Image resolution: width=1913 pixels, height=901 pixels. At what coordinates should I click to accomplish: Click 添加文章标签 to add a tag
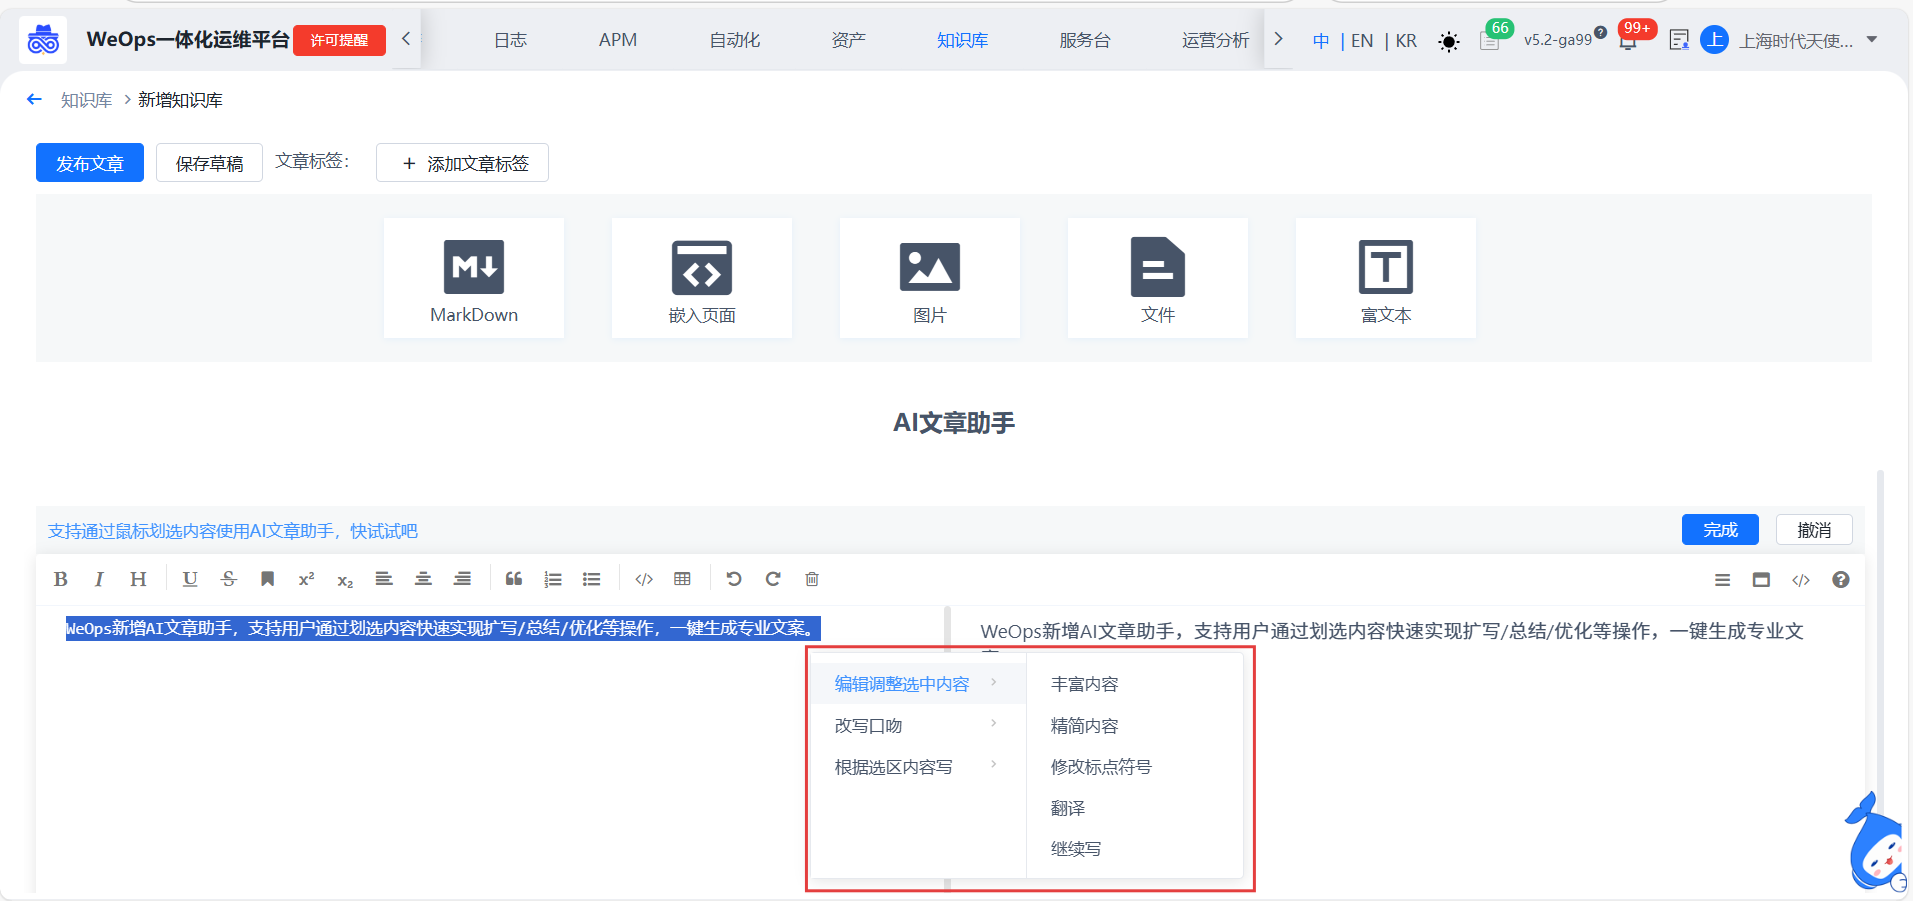point(462,163)
